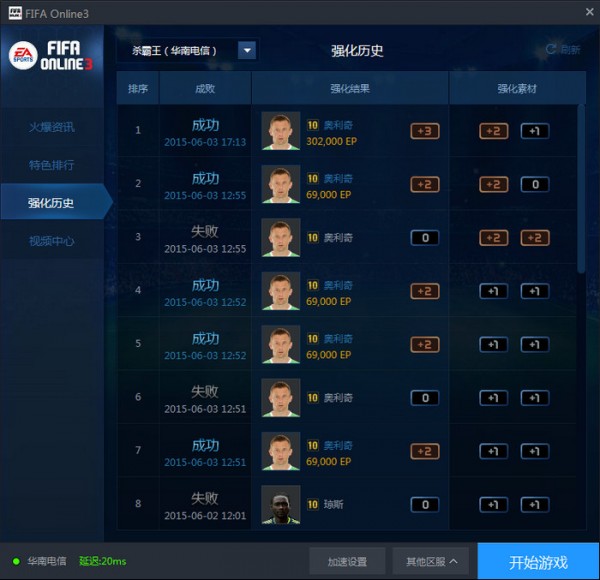Click the 0 material badge in row 2

(x=535, y=185)
